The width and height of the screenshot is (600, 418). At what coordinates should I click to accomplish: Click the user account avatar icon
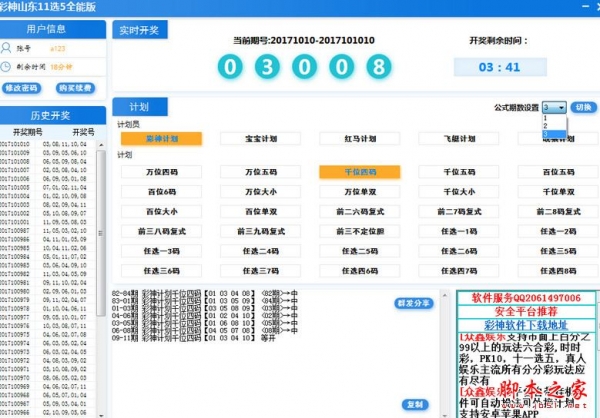tap(6, 48)
